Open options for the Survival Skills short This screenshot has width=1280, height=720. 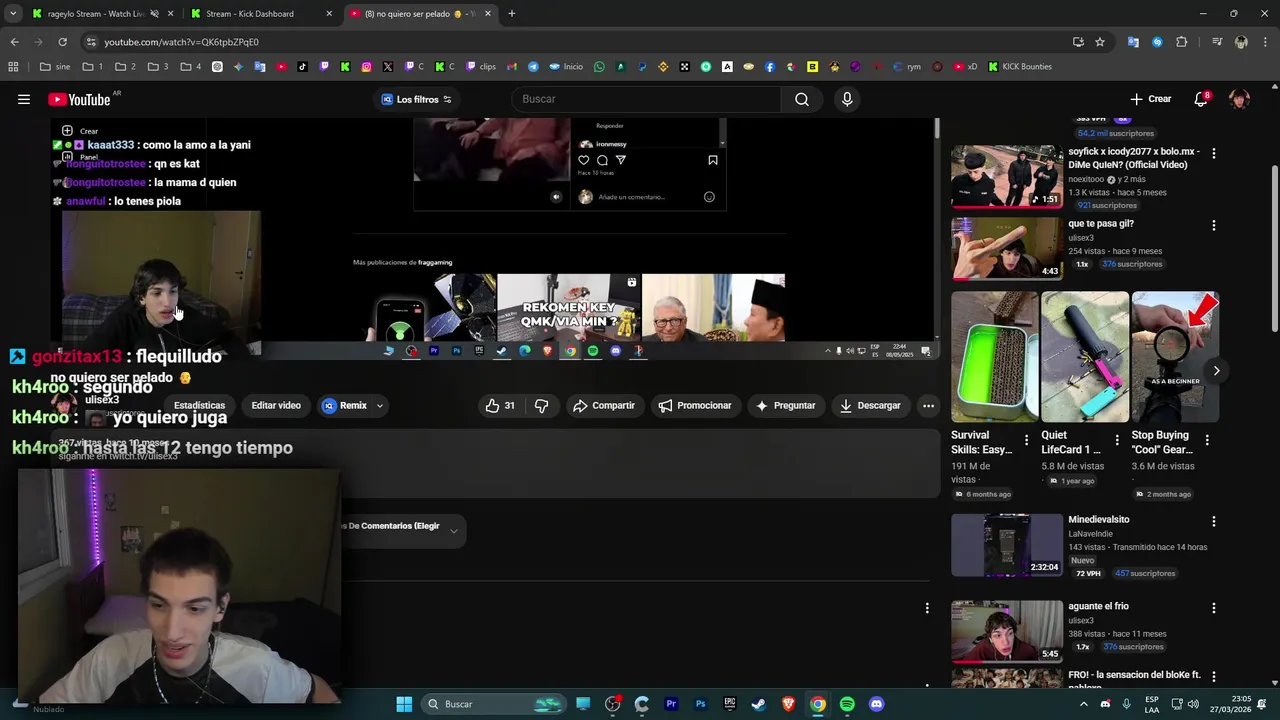point(1026,440)
